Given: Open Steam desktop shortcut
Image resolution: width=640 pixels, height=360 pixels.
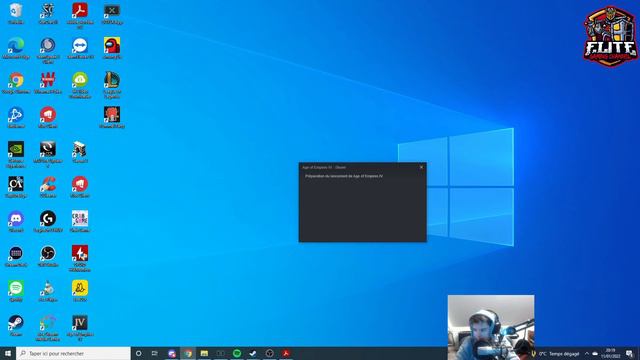Looking at the screenshot, I should [x=16, y=326].
